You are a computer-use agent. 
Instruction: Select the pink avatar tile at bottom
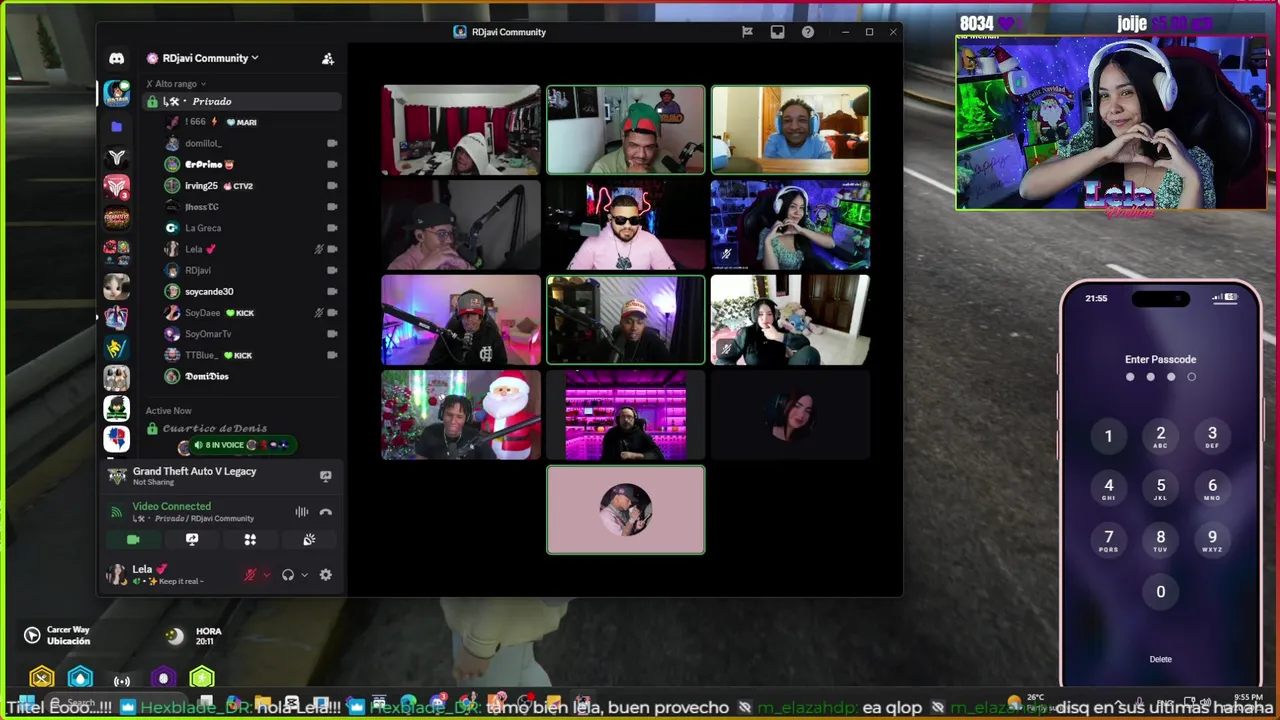click(x=626, y=510)
